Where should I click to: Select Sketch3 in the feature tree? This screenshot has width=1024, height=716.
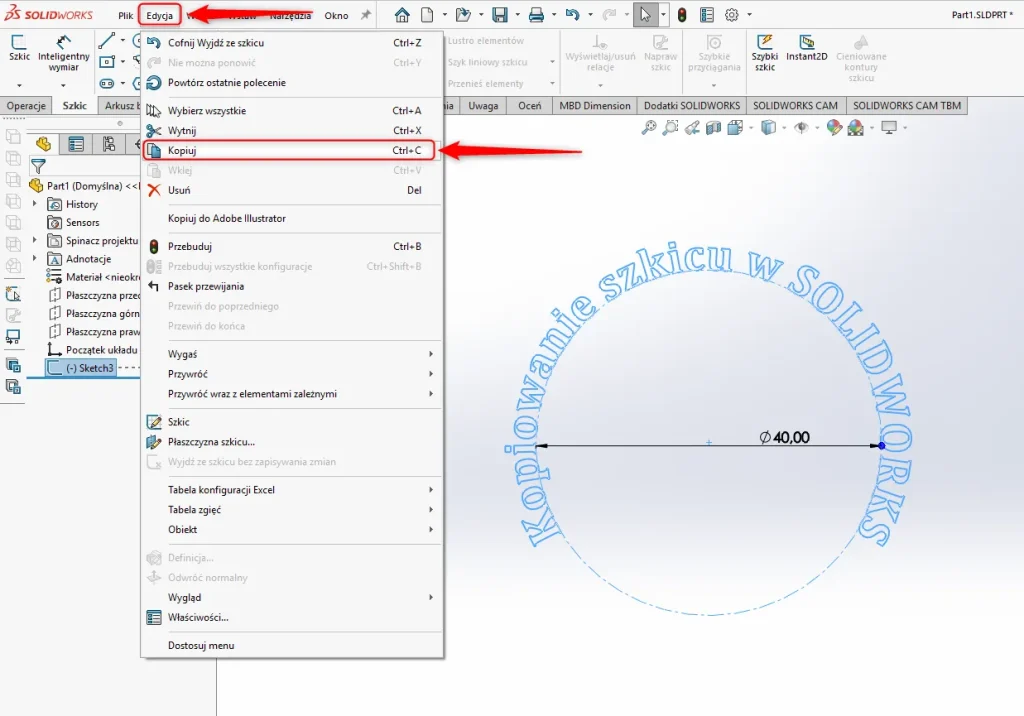click(x=82, y=368)
